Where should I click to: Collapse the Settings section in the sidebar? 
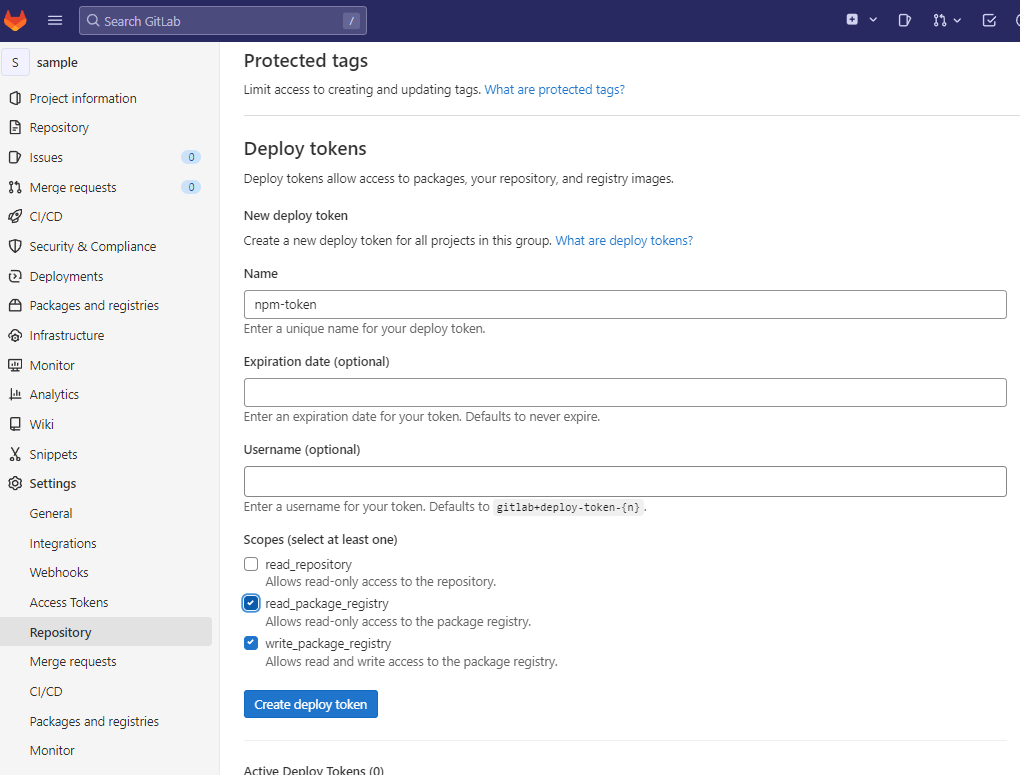point(54,483)
